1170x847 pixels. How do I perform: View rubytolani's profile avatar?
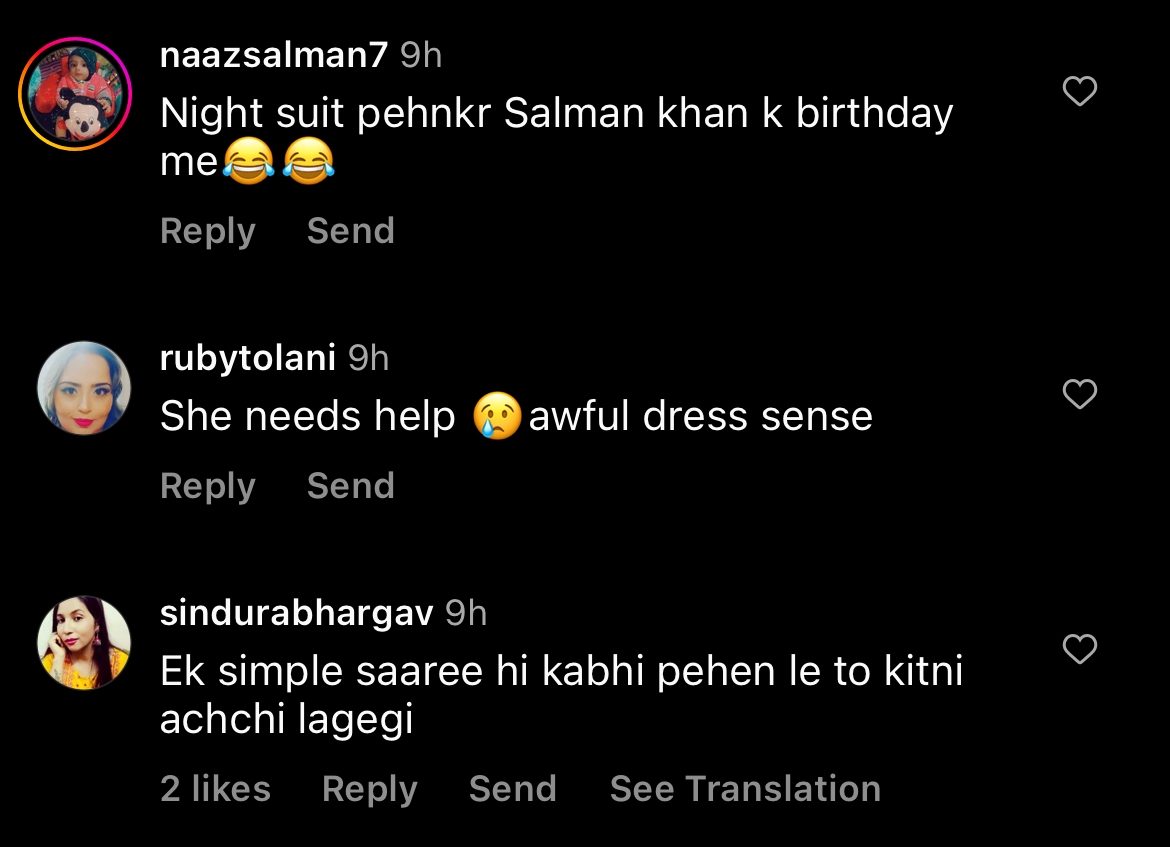point(84,388)
